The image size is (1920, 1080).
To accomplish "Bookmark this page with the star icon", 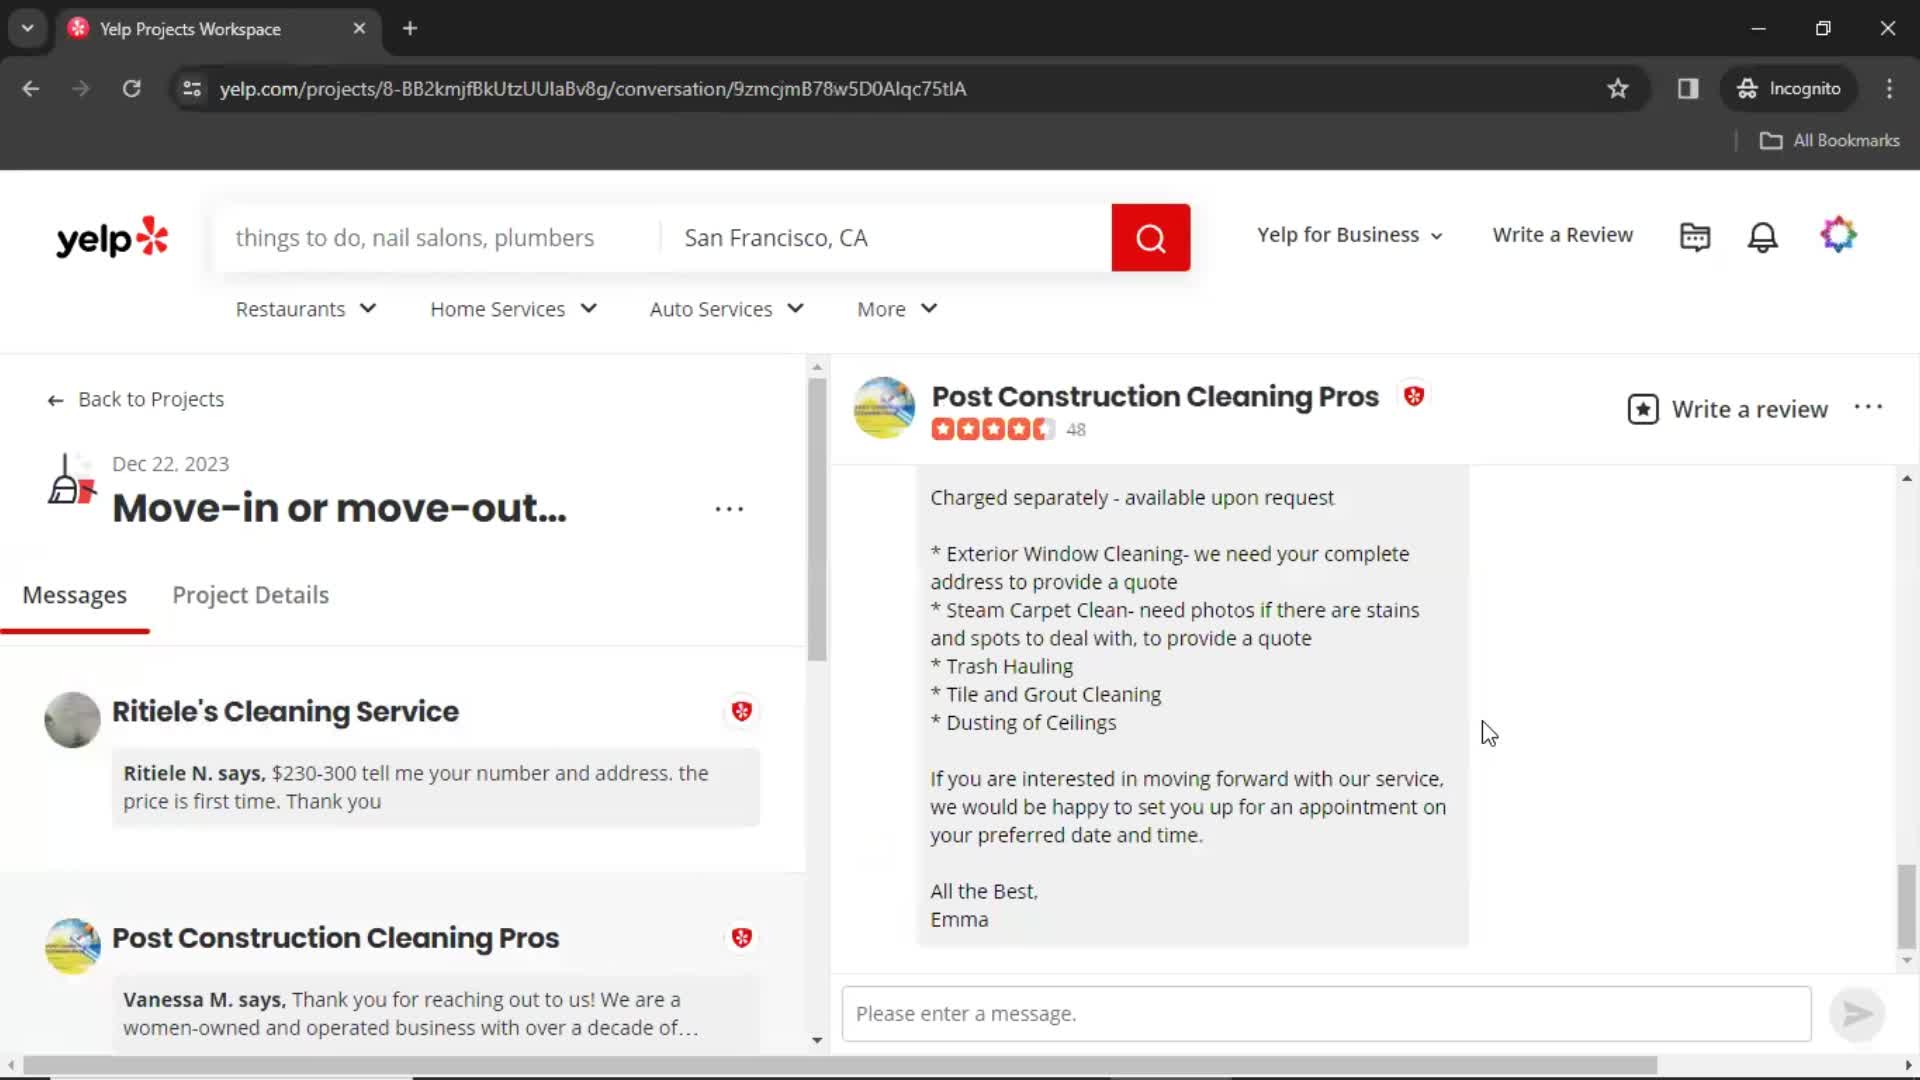I will [1618, 89].
